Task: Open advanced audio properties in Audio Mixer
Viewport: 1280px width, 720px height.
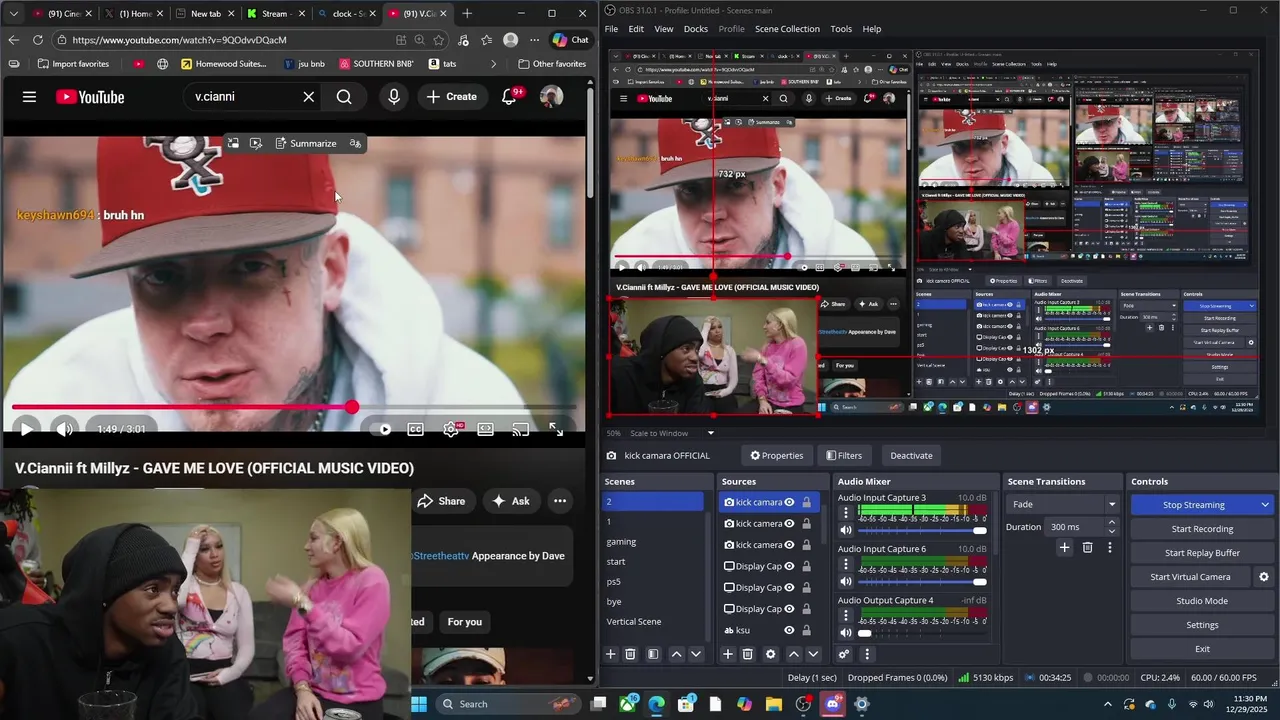Action: [844, 654]
